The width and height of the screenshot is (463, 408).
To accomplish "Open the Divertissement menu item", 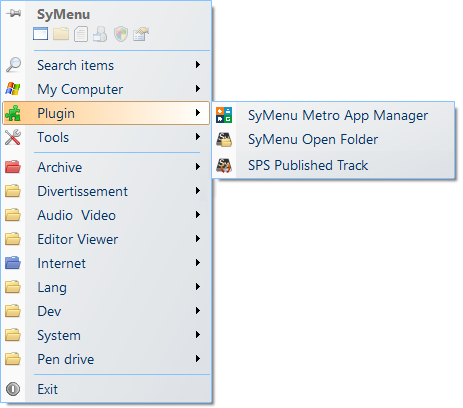I will coord(106,191).
